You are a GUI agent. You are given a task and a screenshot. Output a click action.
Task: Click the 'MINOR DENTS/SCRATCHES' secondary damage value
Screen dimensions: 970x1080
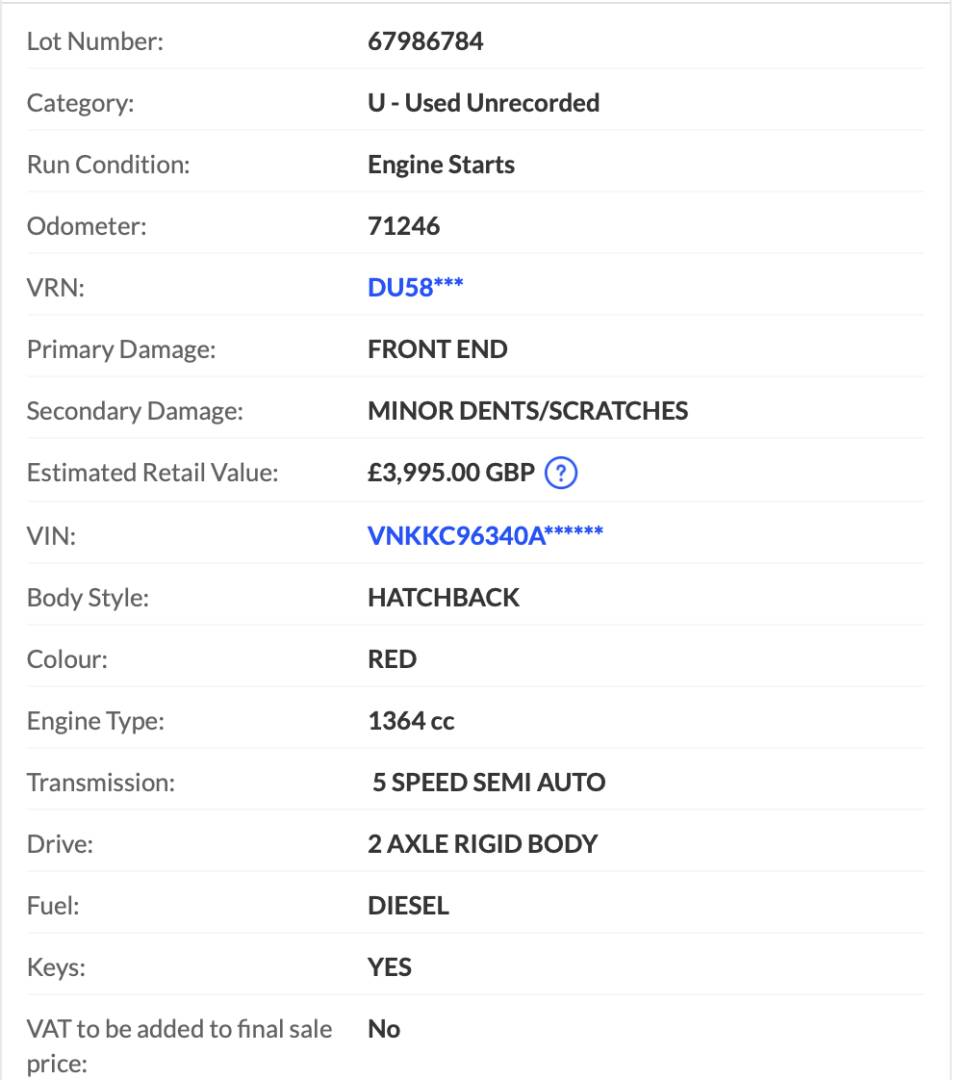[527, 411]
